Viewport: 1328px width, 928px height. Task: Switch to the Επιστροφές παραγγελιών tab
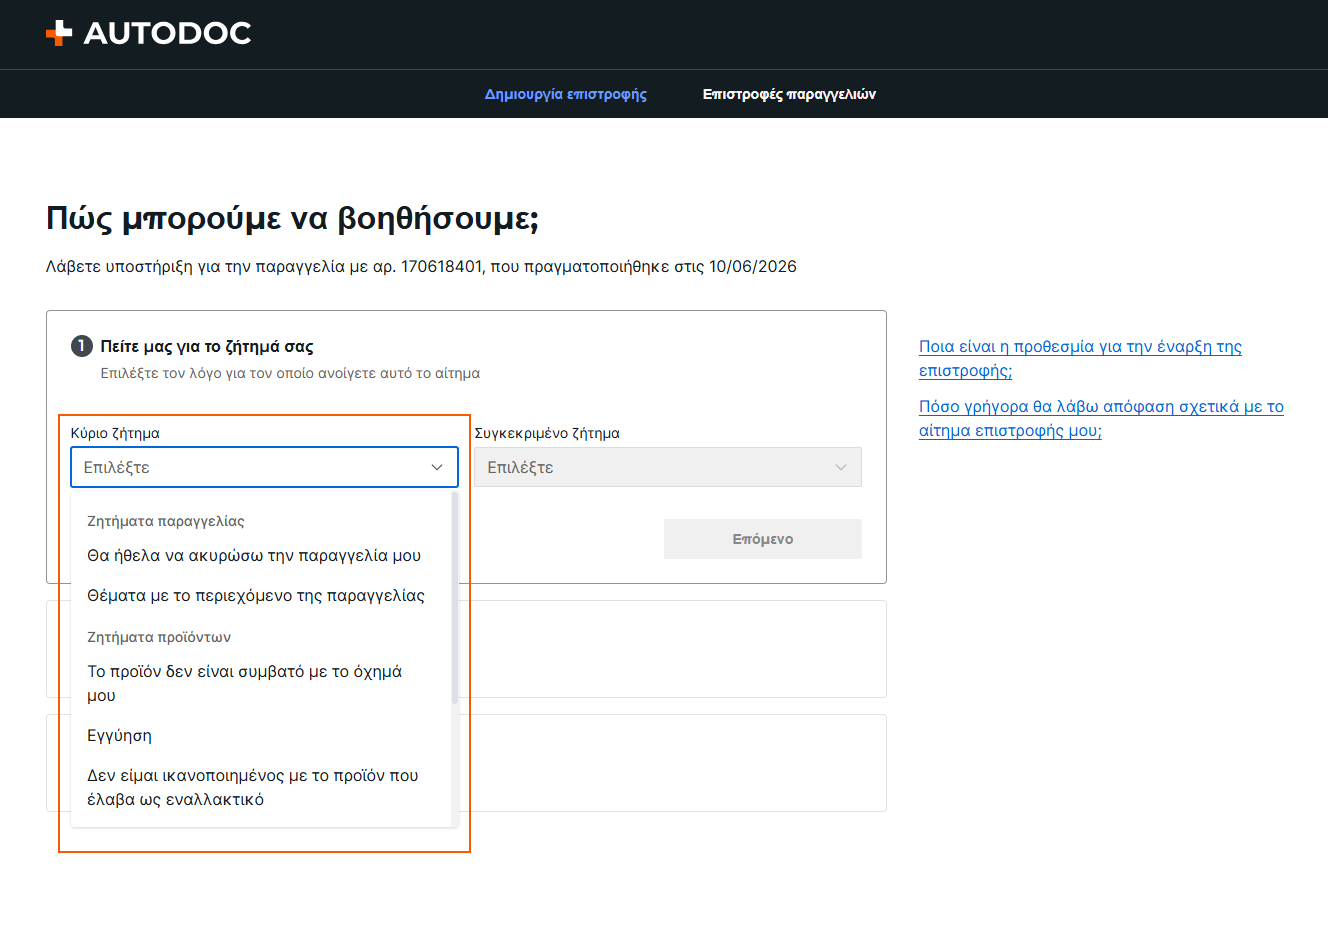789,94
